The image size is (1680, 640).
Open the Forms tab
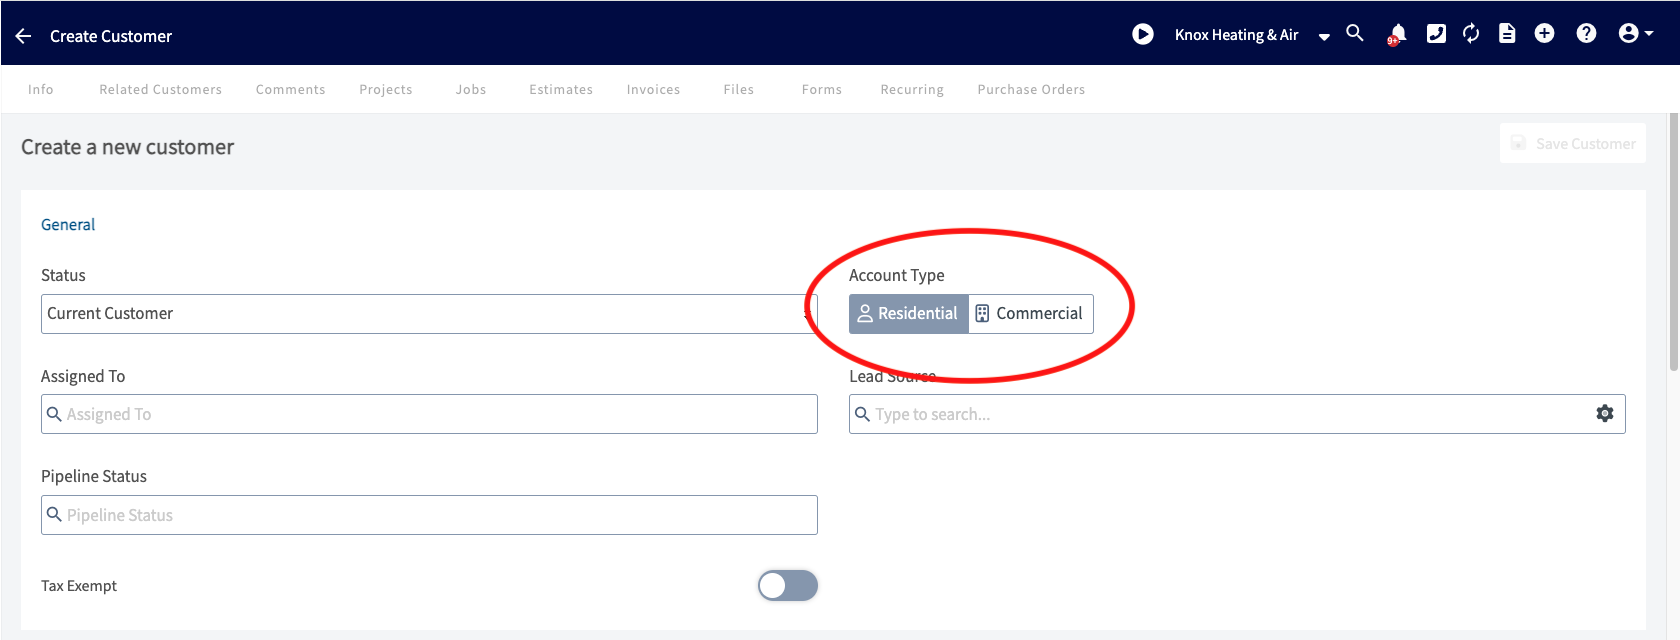coord(822,89)
